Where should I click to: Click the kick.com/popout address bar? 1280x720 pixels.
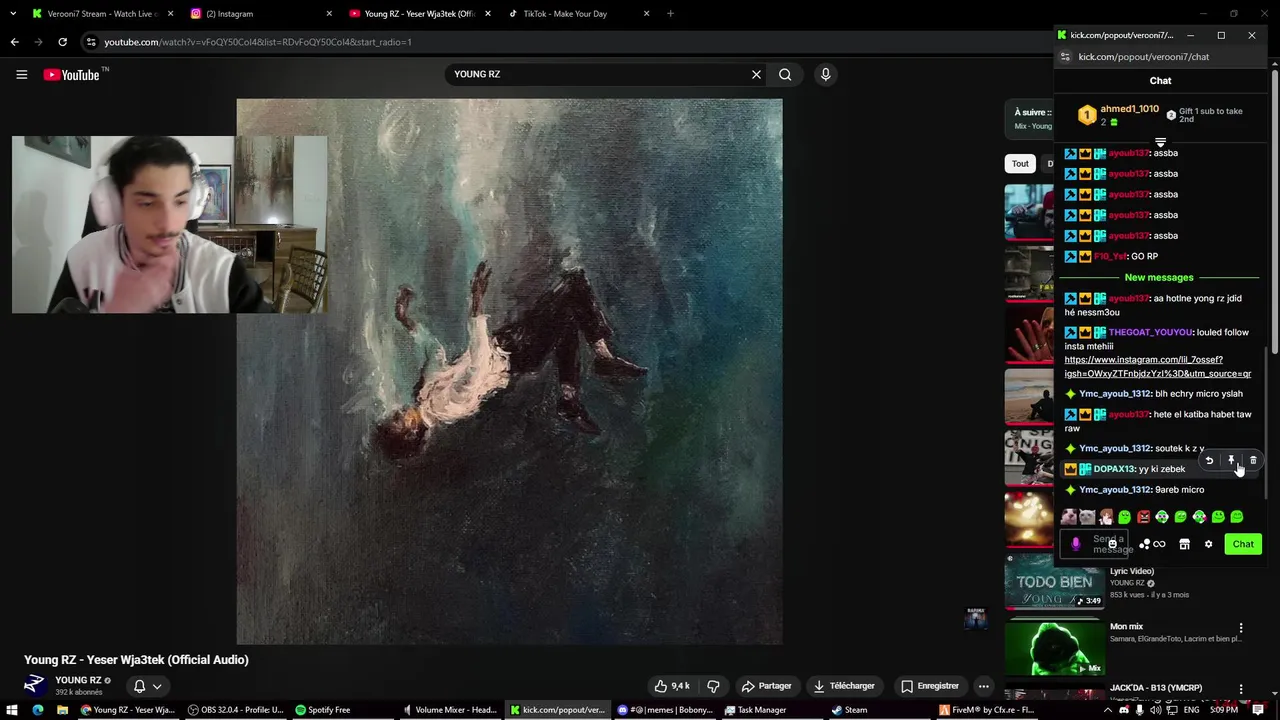1160,57
